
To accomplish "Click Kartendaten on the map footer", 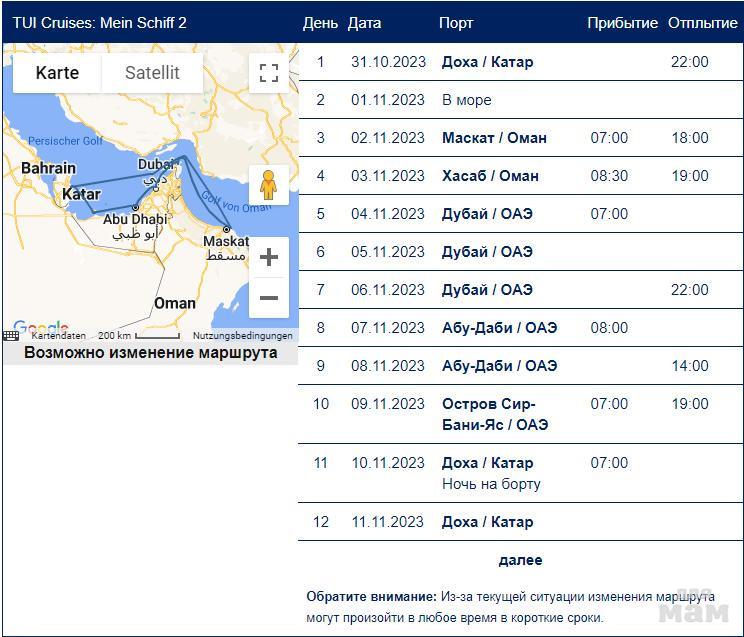I will pyautogui.click(x=58, y=336).
